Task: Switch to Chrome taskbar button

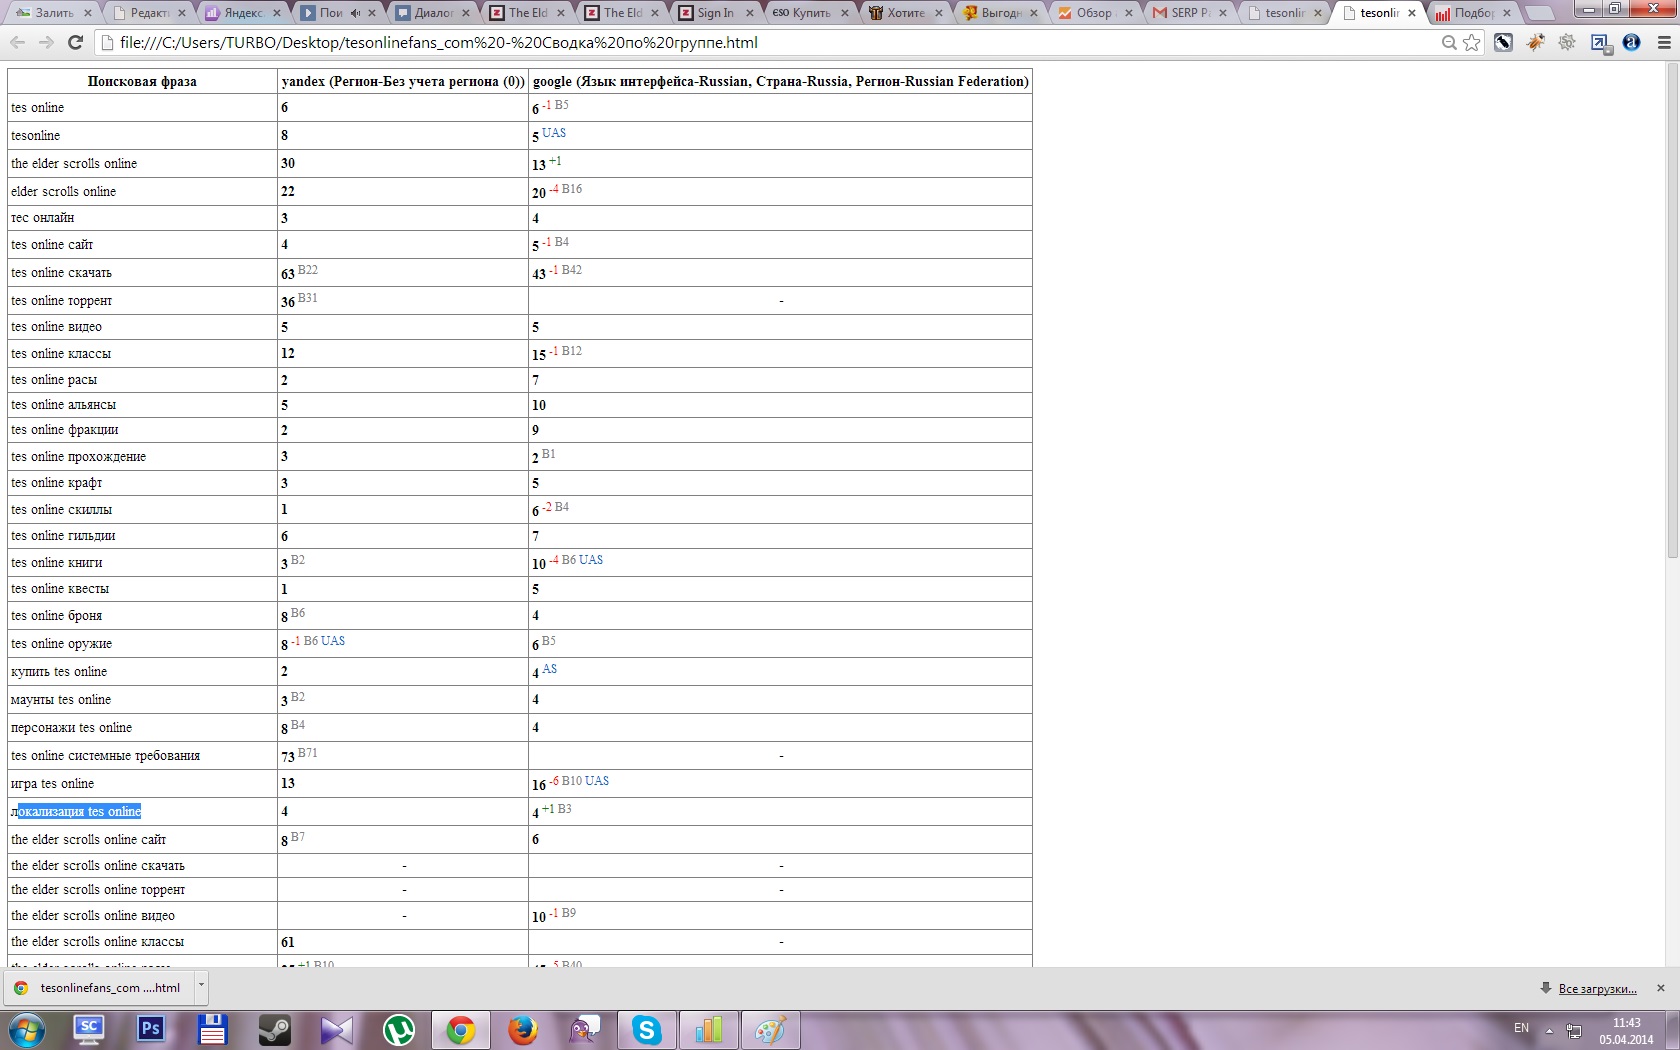Action: (461, 1029)
